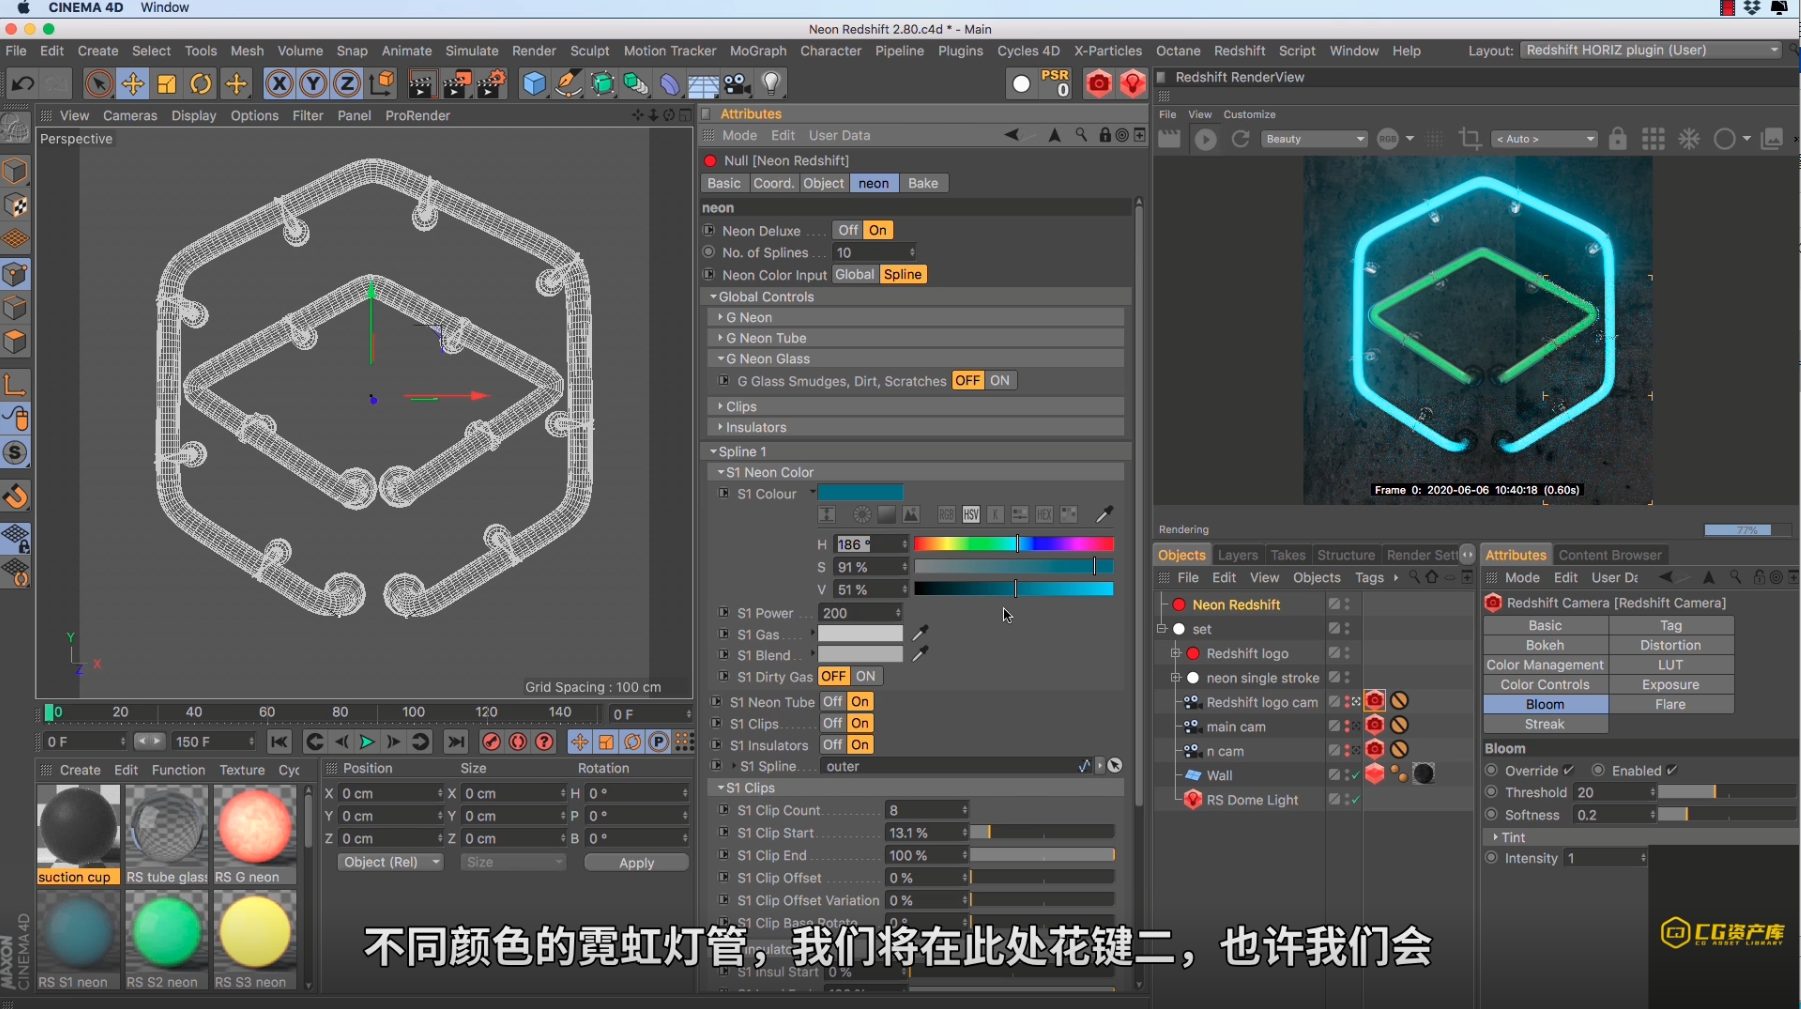Toggle X axis lock icon
Image resolution: width=1801 pixels, height=1009 pixels.
pos(279,84)
